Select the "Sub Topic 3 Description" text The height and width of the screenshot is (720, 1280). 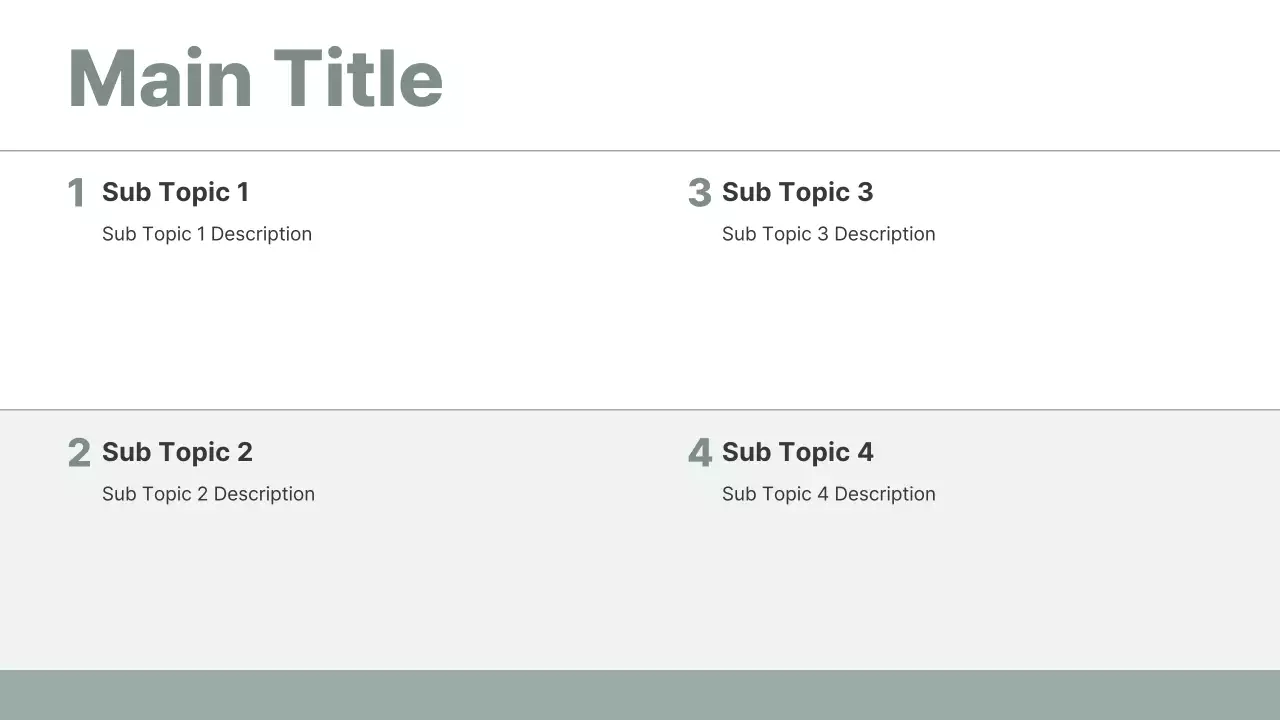(x=828, y=234)
